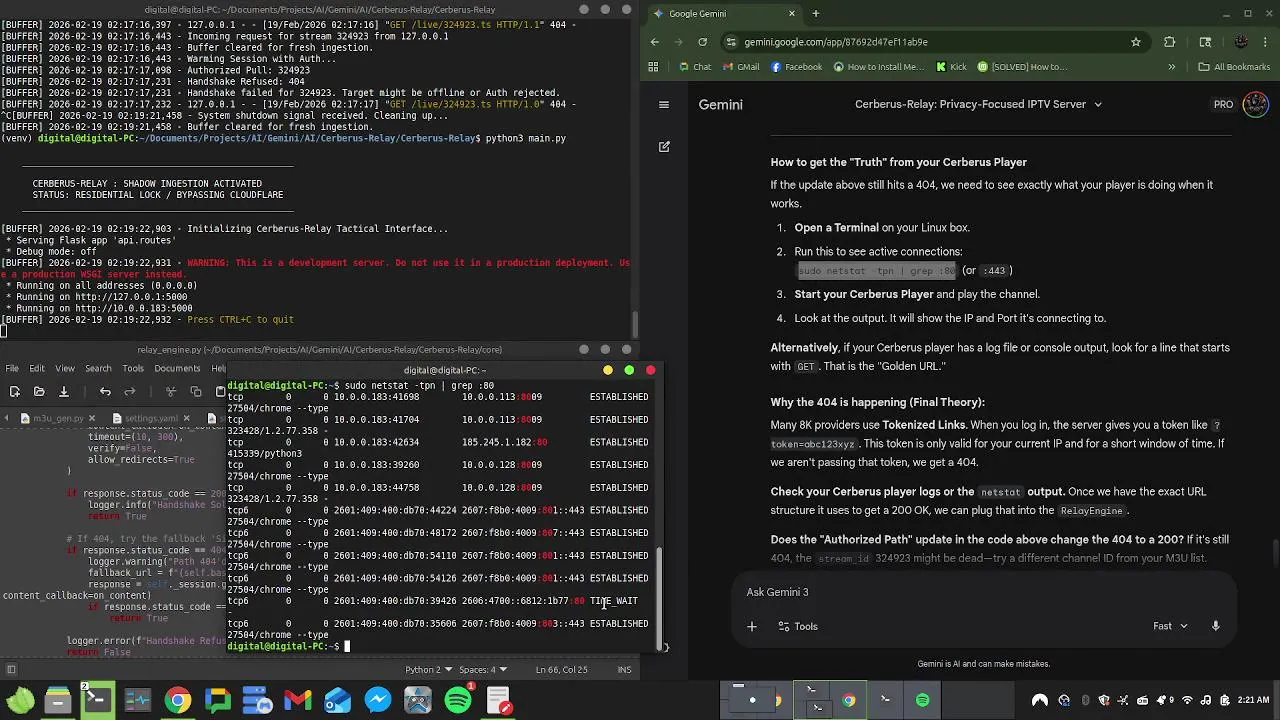Click the Wi-Fi network tray icon
This screenshot has height=720, width=1280.
(1187, 700)
